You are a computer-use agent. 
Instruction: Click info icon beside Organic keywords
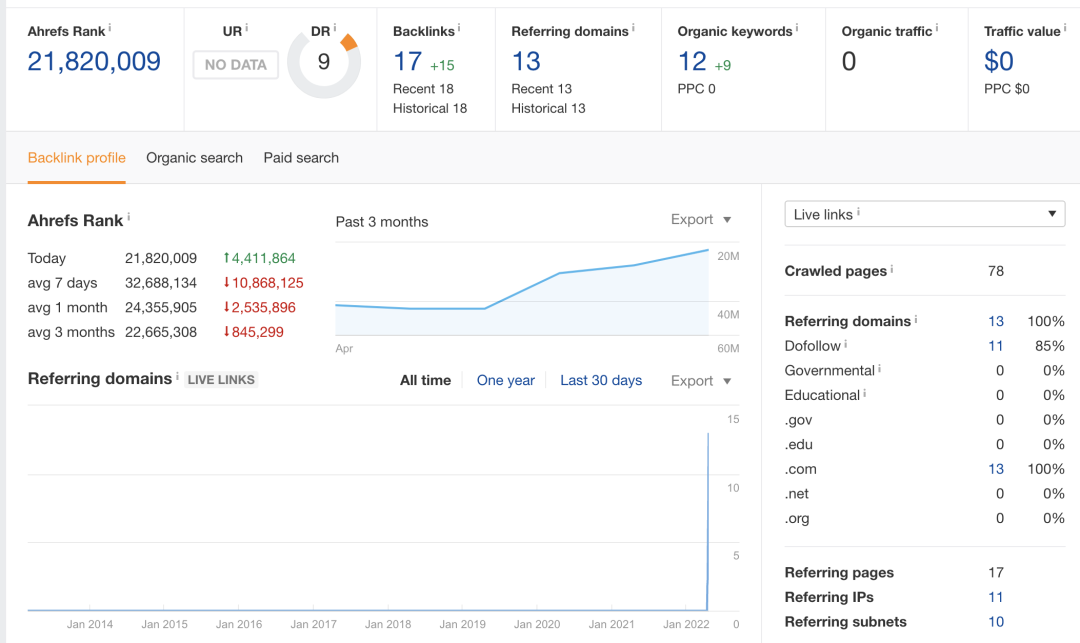tap(797, 28)
